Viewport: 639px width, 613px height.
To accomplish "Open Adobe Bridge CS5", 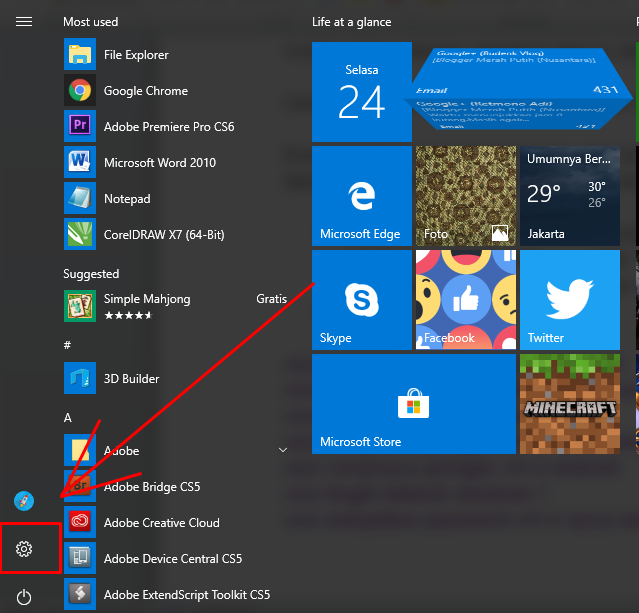I will (176, 486).
